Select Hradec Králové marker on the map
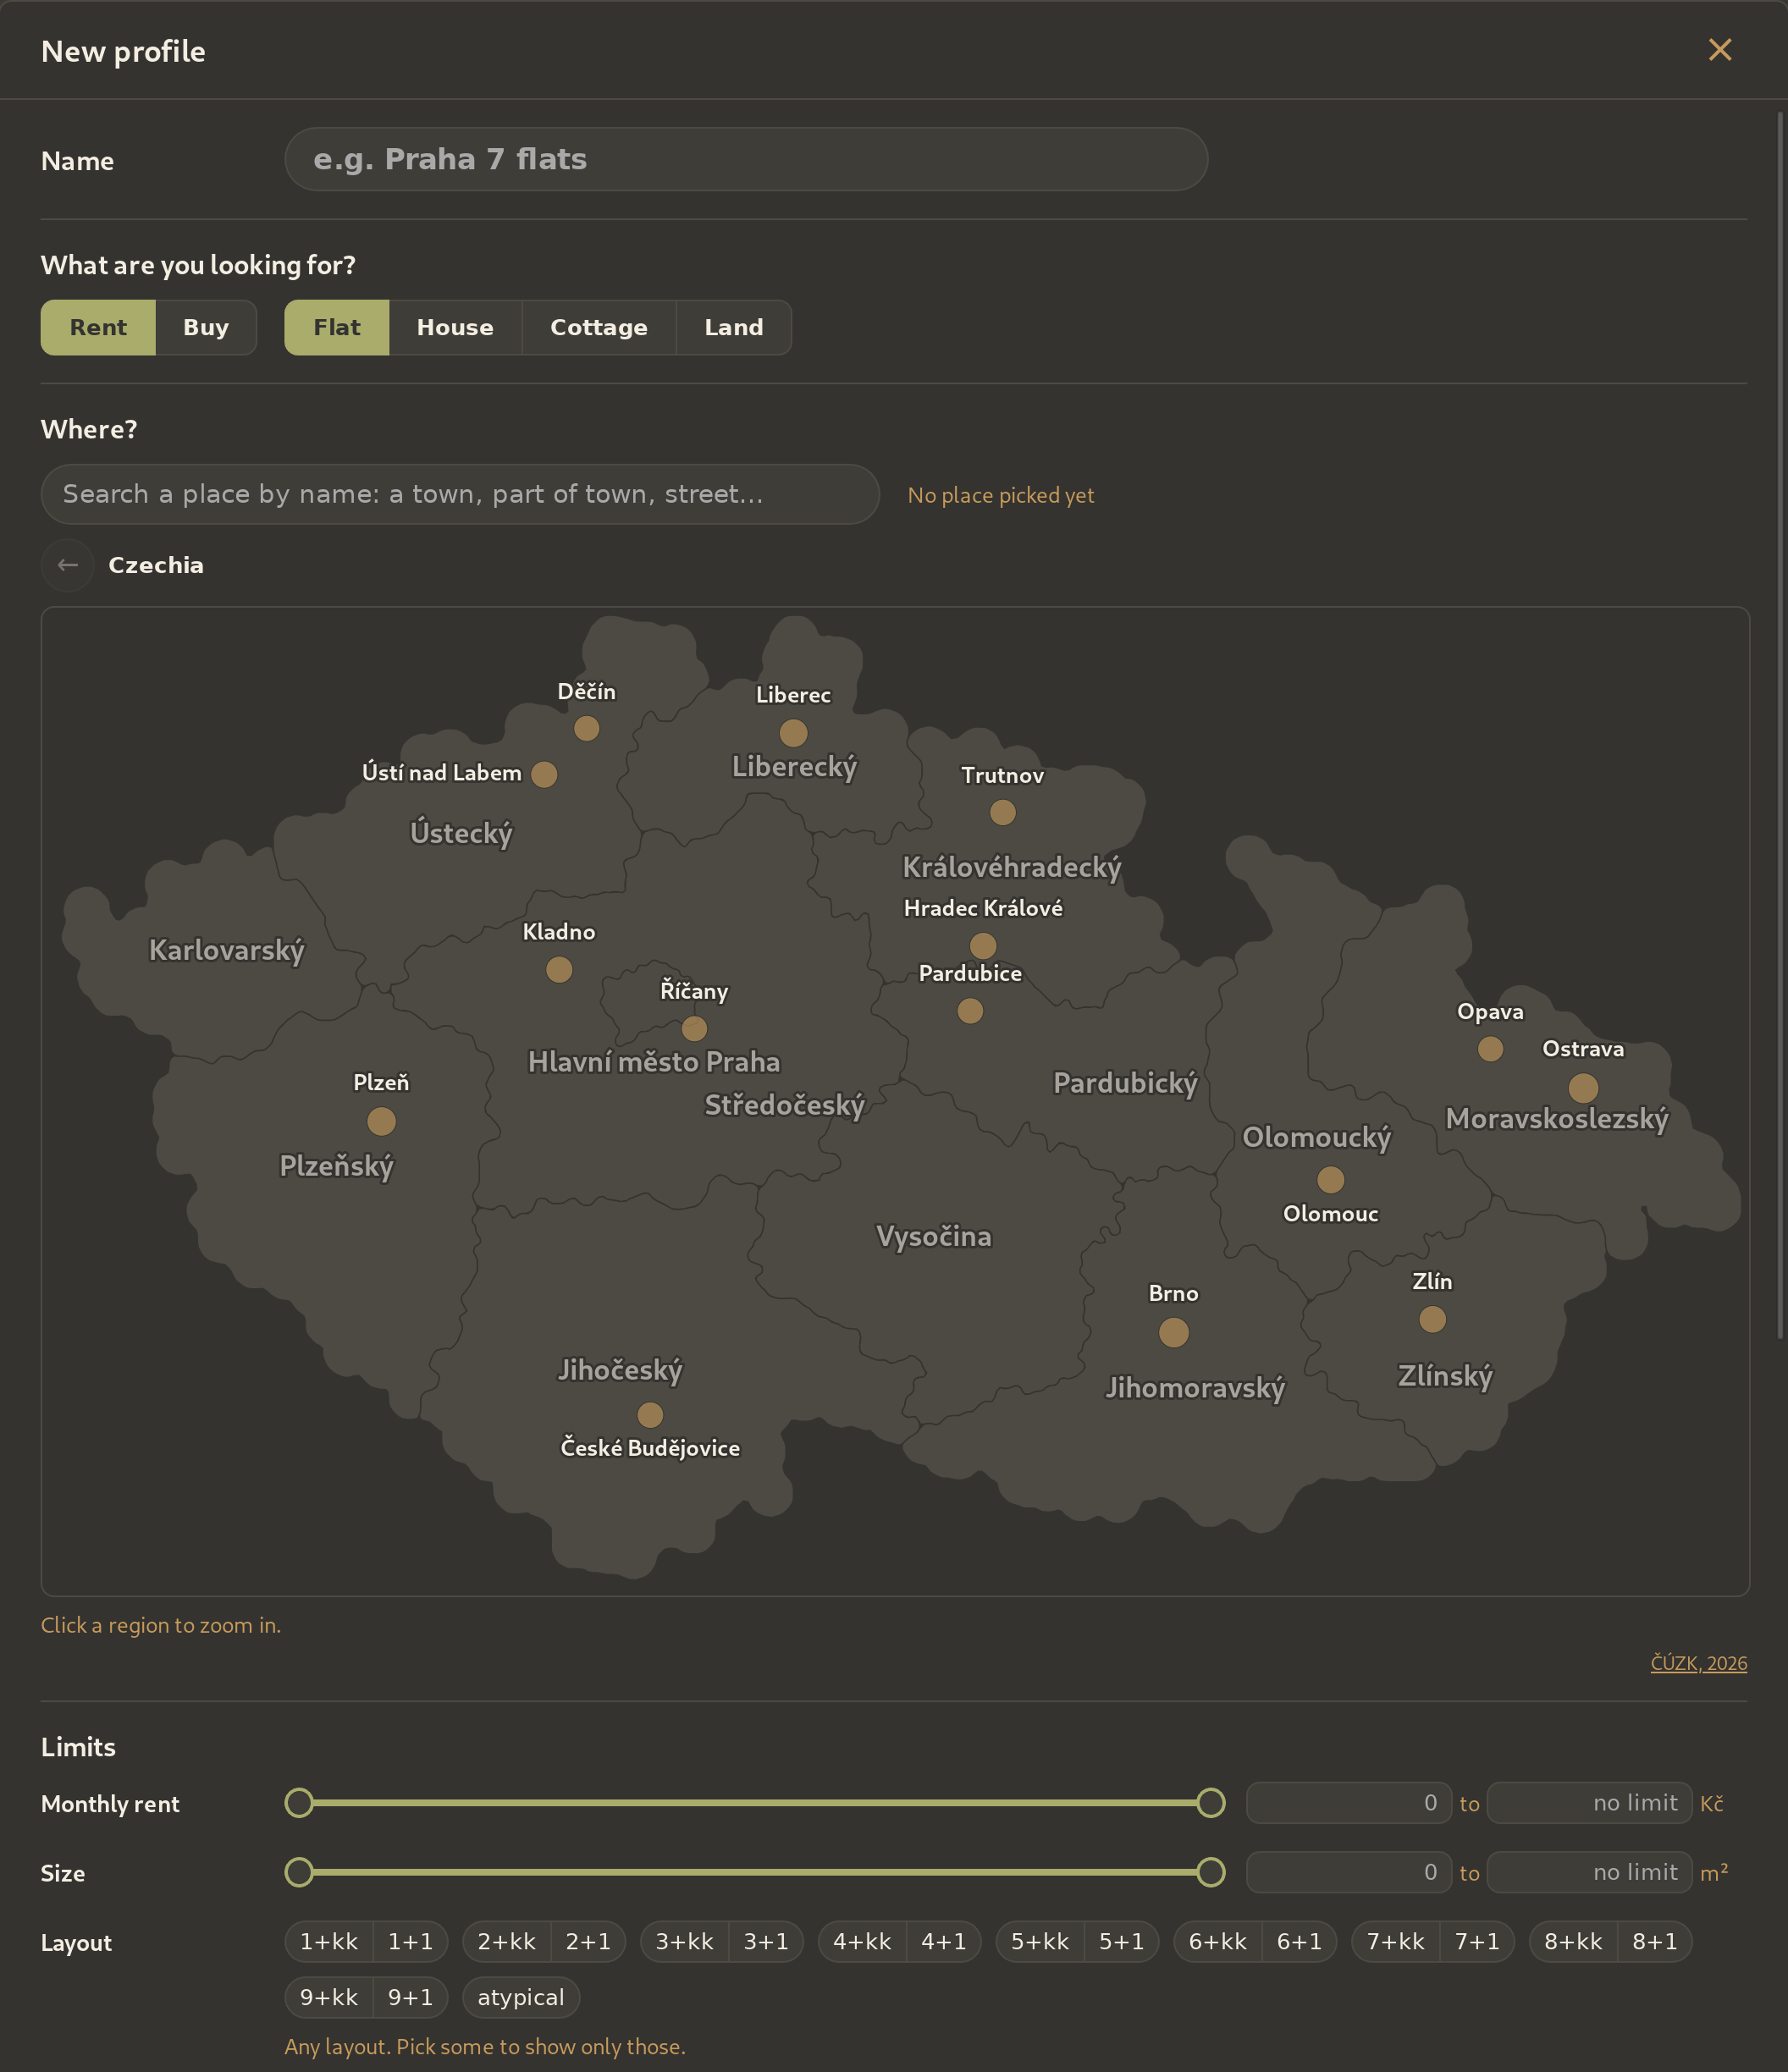 (983, 945)
